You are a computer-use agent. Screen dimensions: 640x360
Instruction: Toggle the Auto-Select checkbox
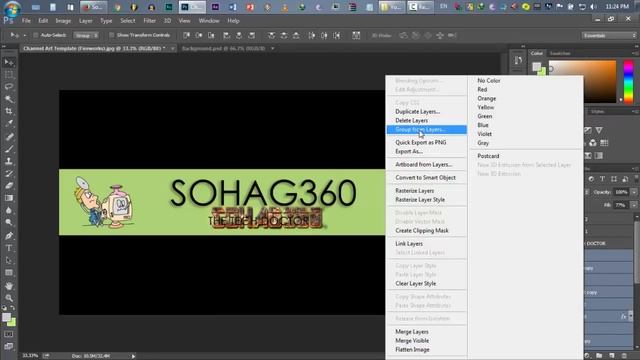36,36
